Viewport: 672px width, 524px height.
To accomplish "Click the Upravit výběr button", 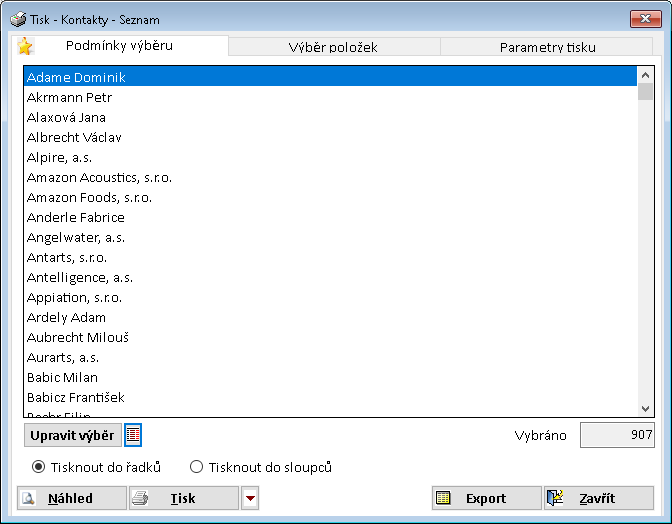I will point(72,435).
